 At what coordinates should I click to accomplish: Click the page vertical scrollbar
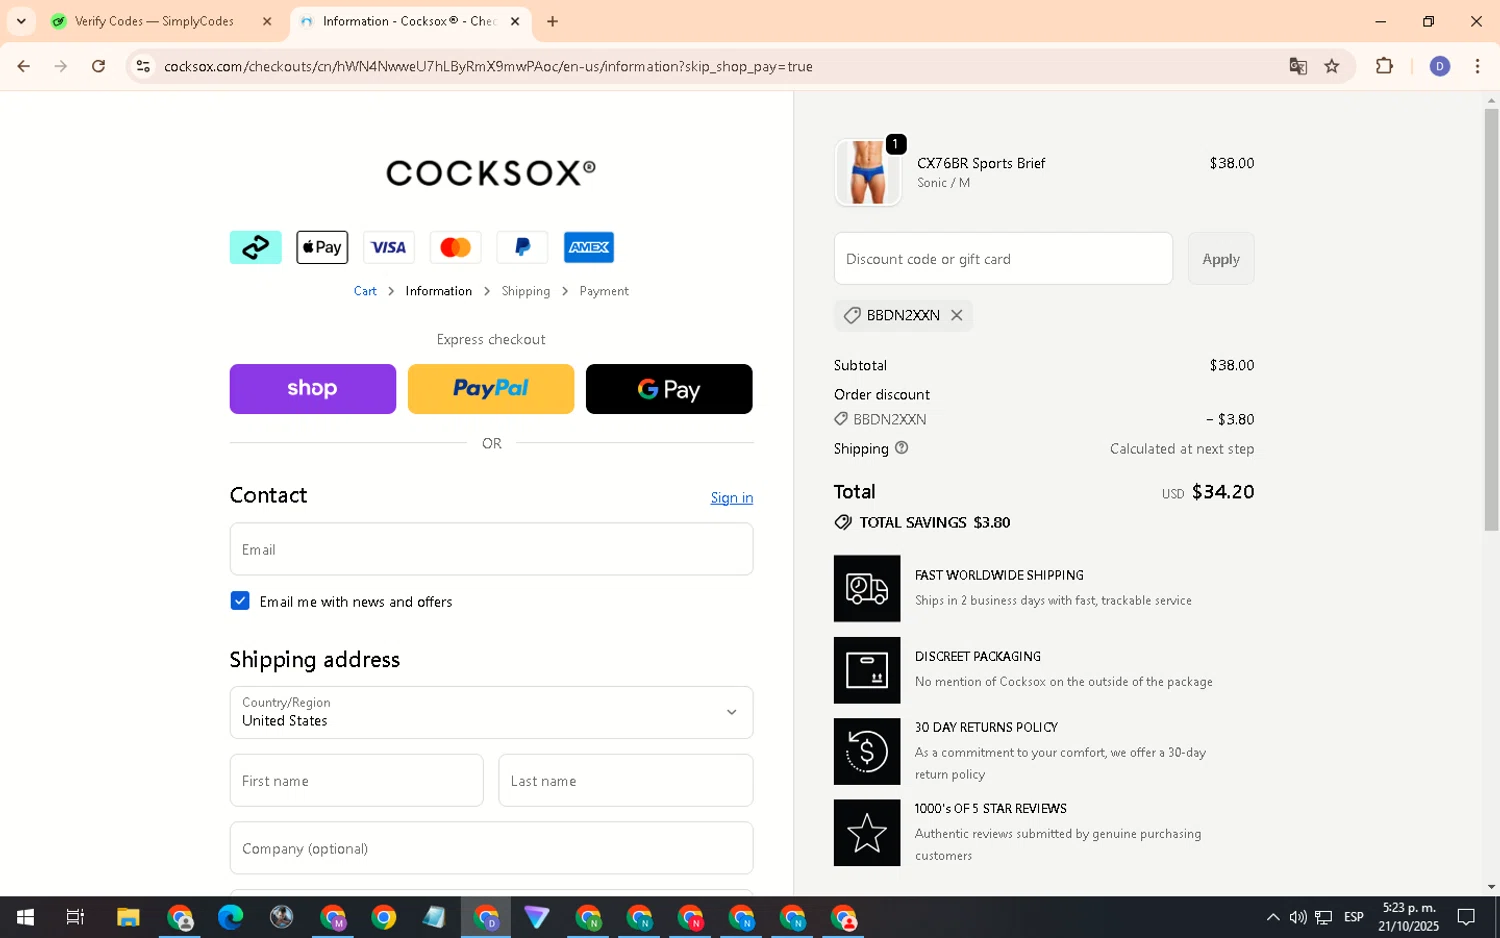tap(1491, 320)
